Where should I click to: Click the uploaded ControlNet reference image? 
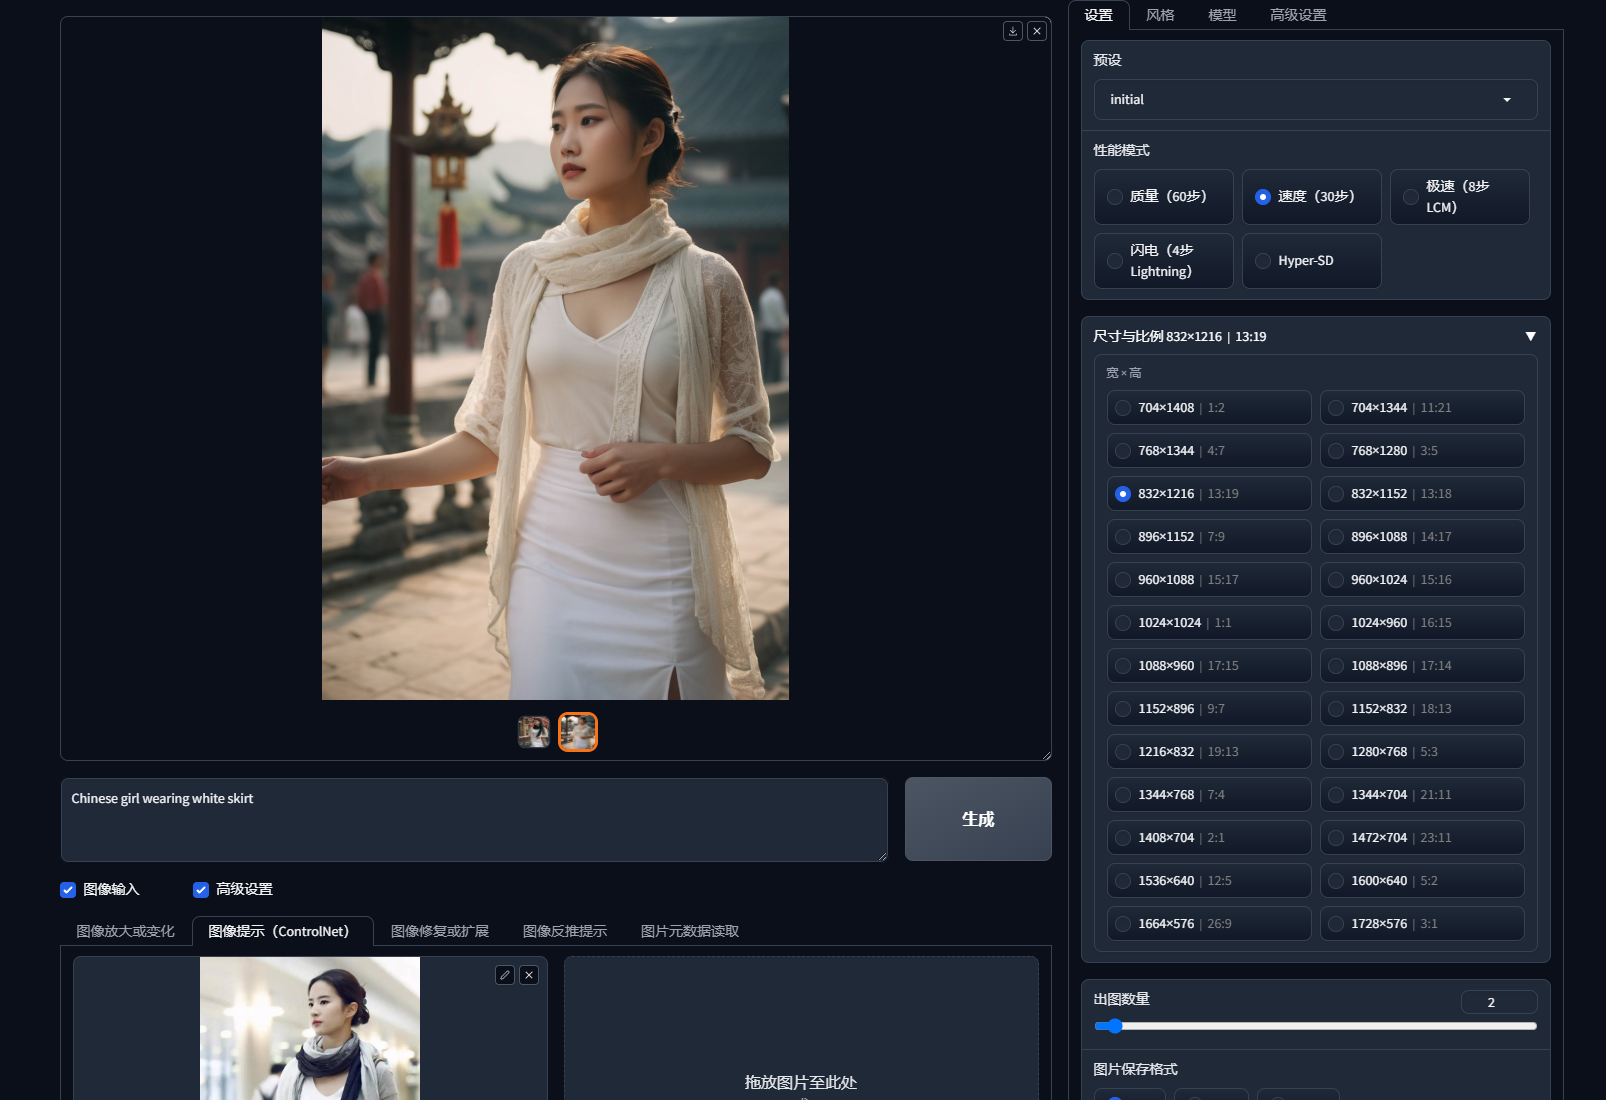tap(310, 1028)
